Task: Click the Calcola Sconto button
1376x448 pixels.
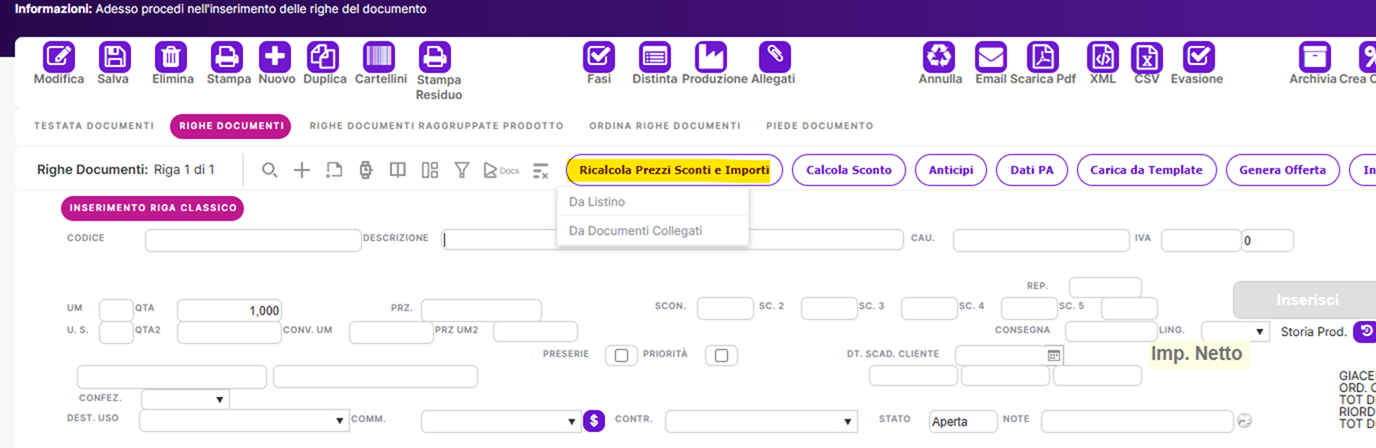Action: pos(848,170)
